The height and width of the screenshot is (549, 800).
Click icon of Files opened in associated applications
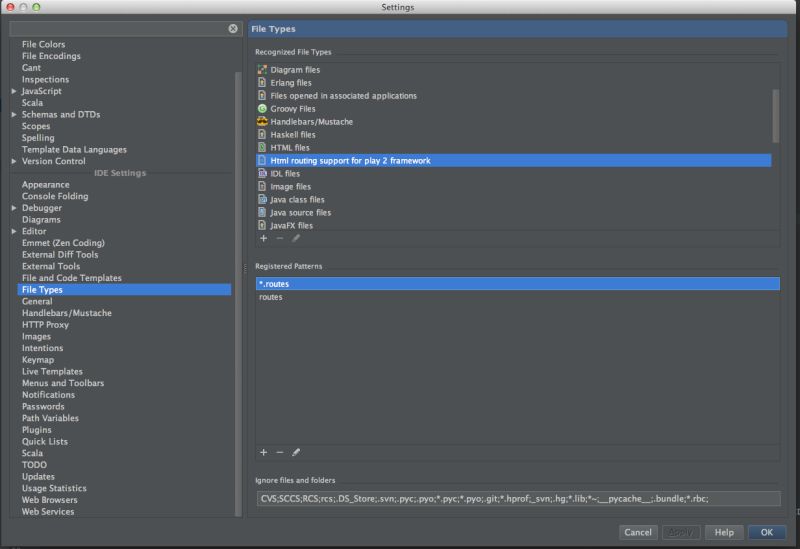262,95
